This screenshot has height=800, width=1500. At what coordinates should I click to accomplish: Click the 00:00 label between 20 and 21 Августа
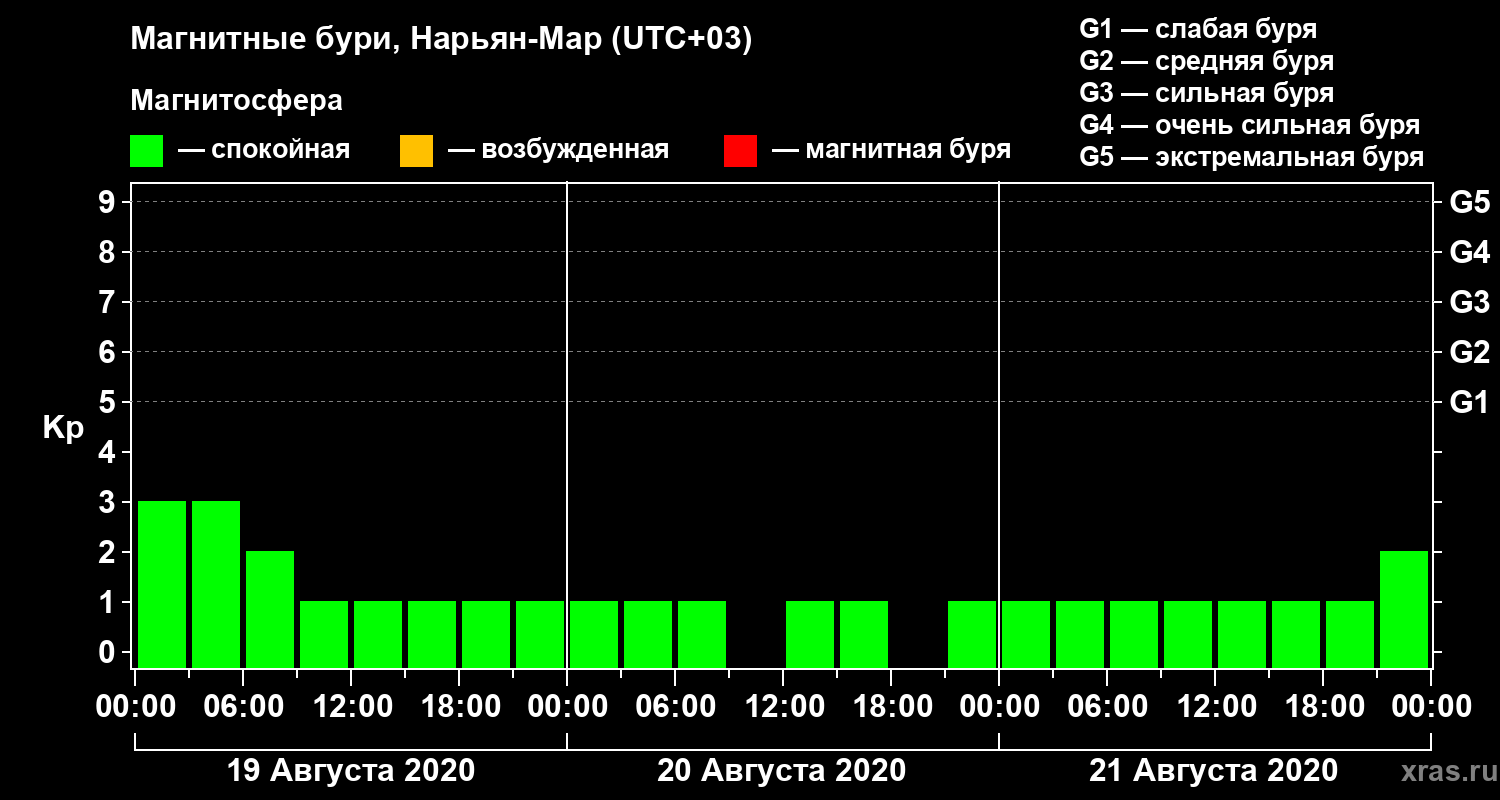click(x=999, y=707)
